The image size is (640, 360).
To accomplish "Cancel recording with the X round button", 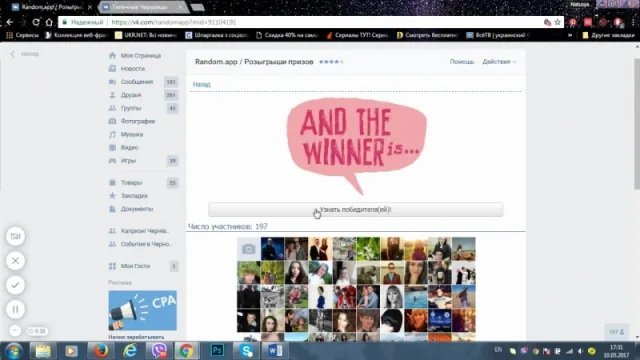I will coord(16,260).
